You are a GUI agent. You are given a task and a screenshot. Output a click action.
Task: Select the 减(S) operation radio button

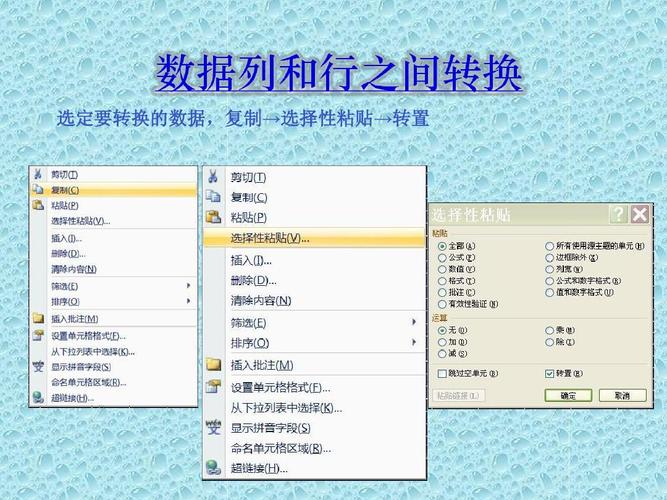point(442,354)
